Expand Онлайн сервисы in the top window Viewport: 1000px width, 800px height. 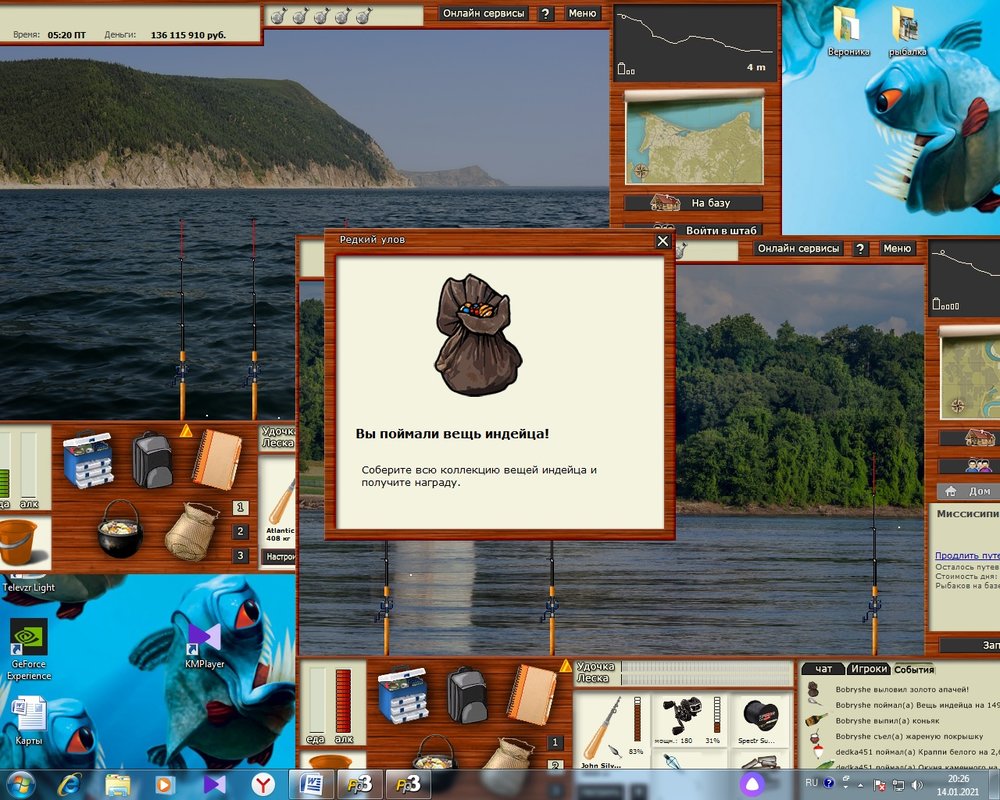coord(484,14)
